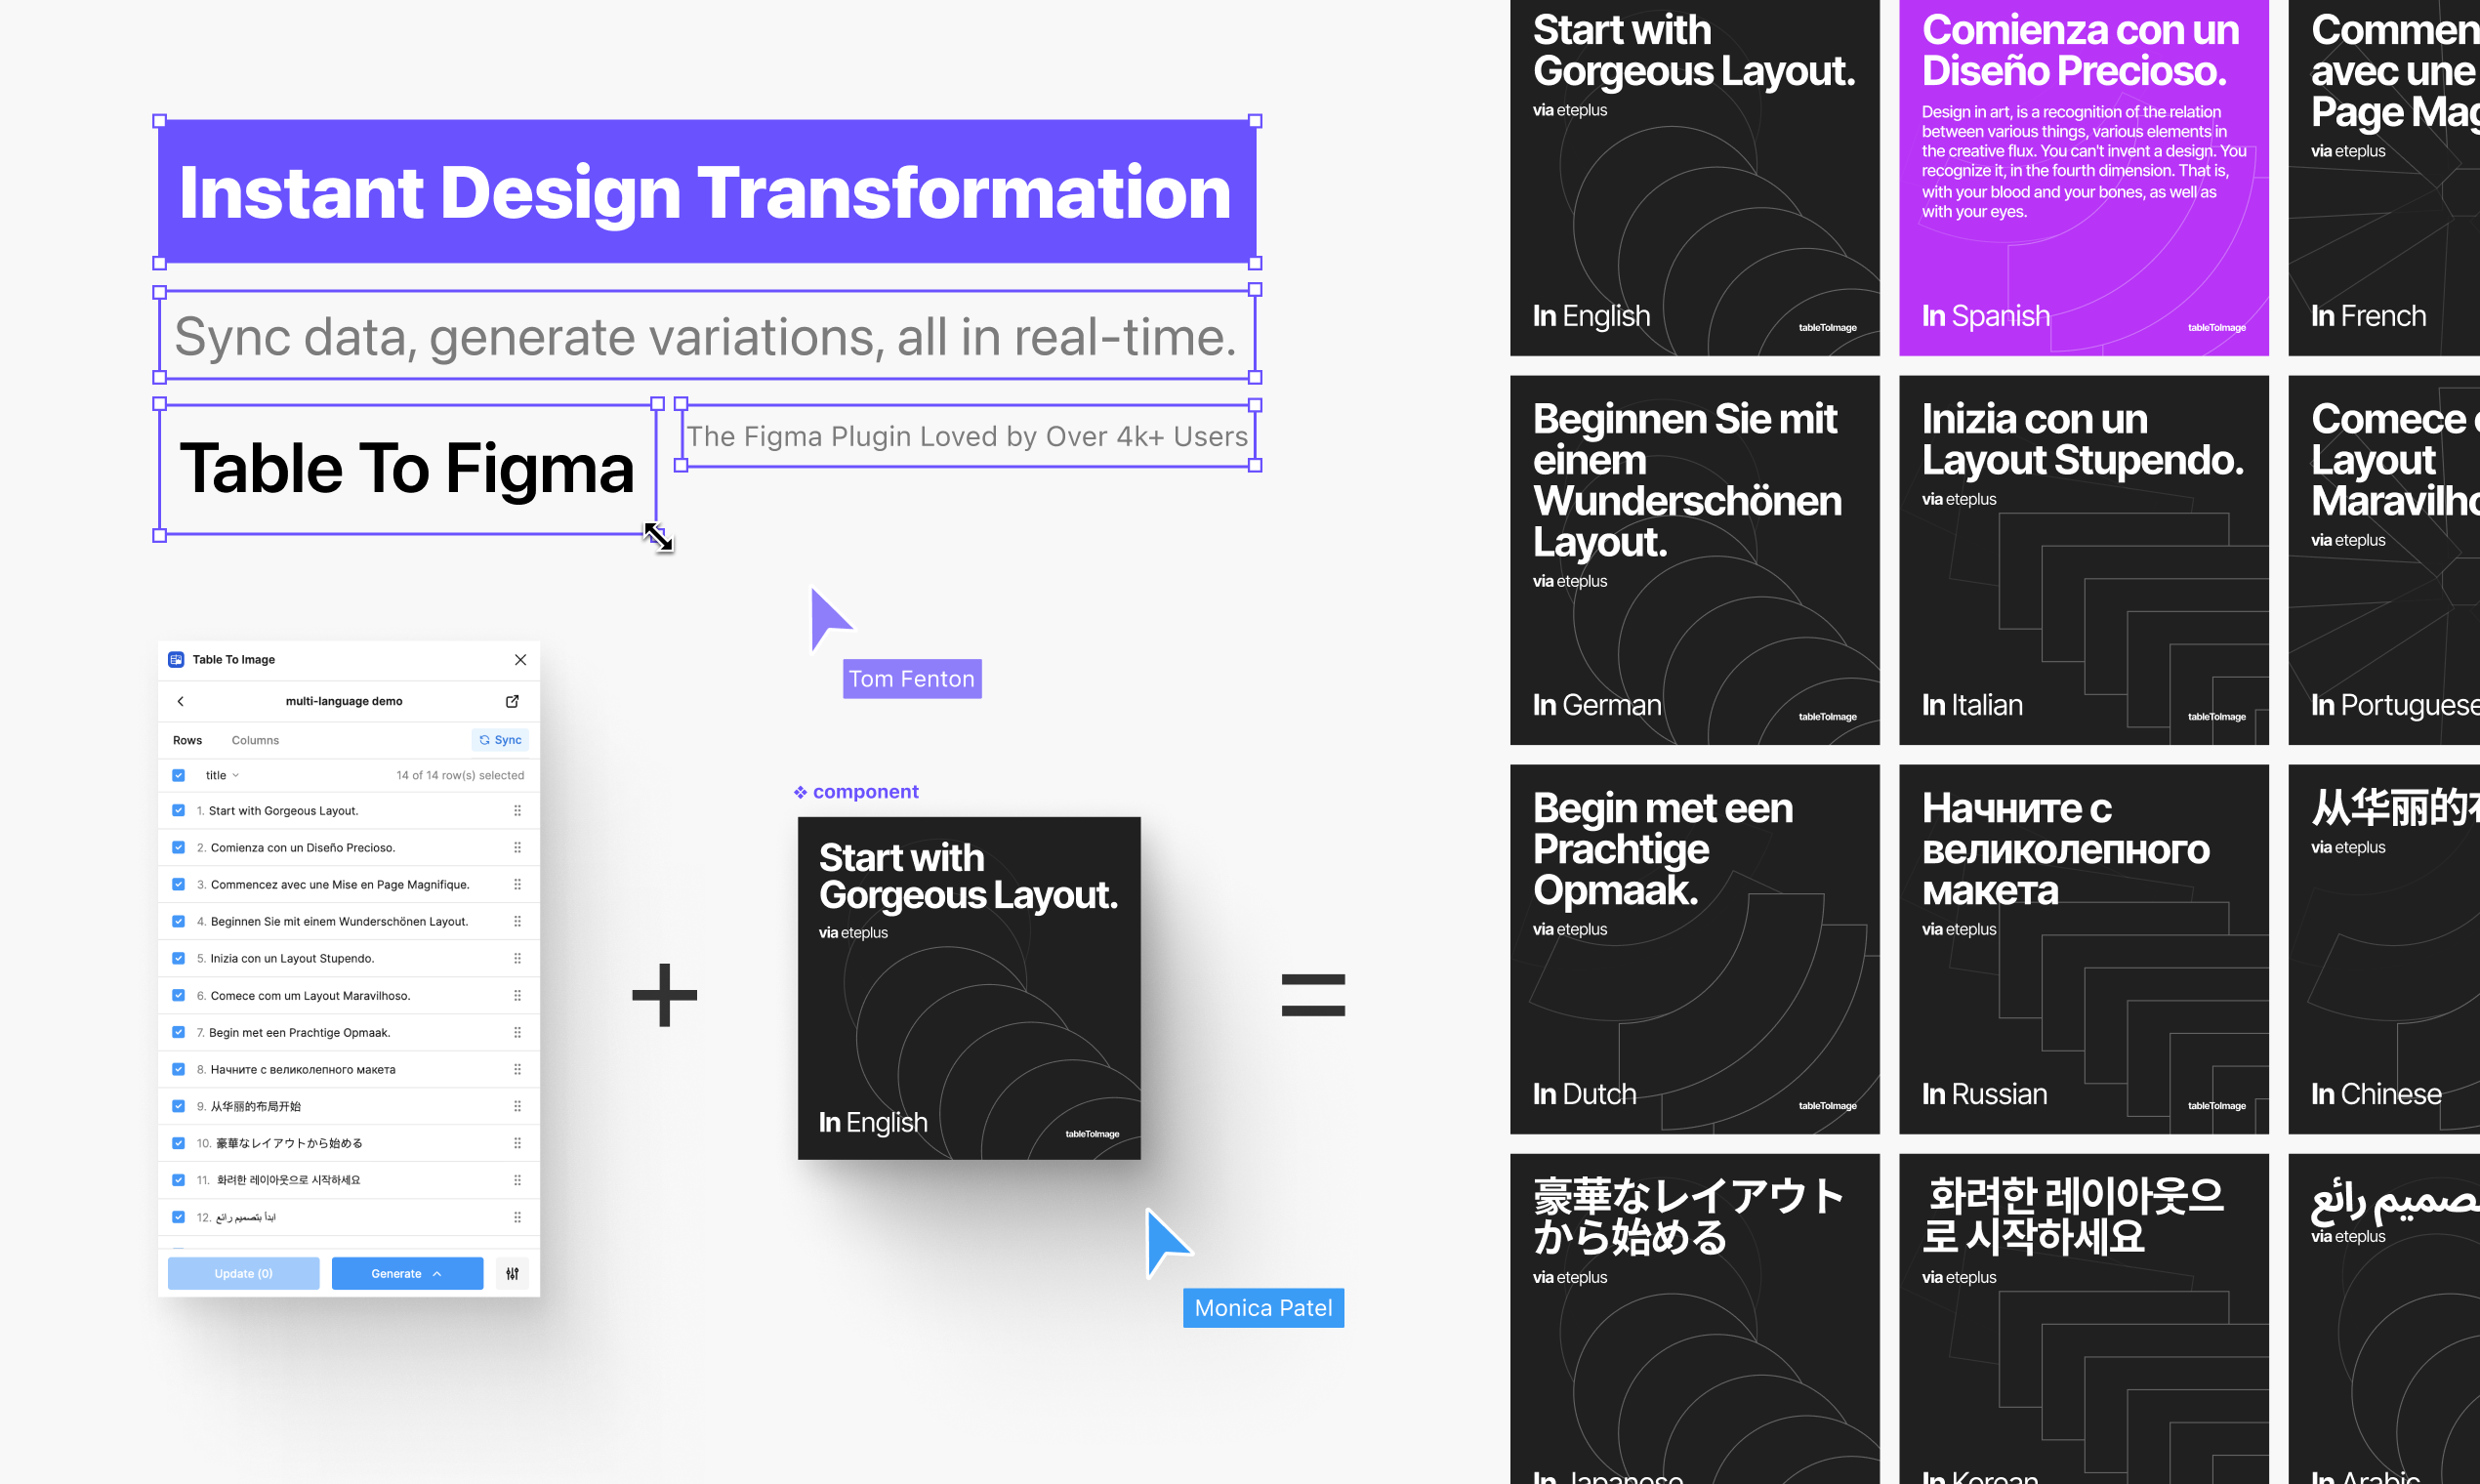Click the drag handle of row 12

pos(517,1217)
